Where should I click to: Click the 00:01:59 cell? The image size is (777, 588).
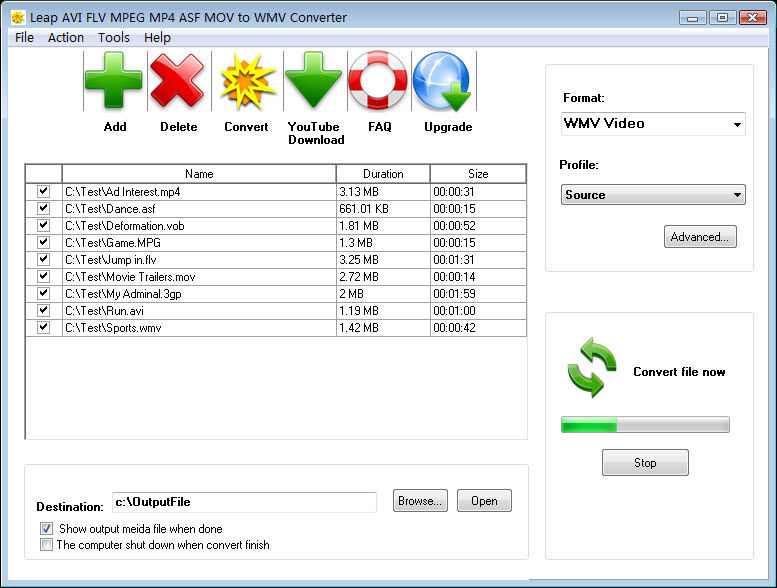coord(478,294)
